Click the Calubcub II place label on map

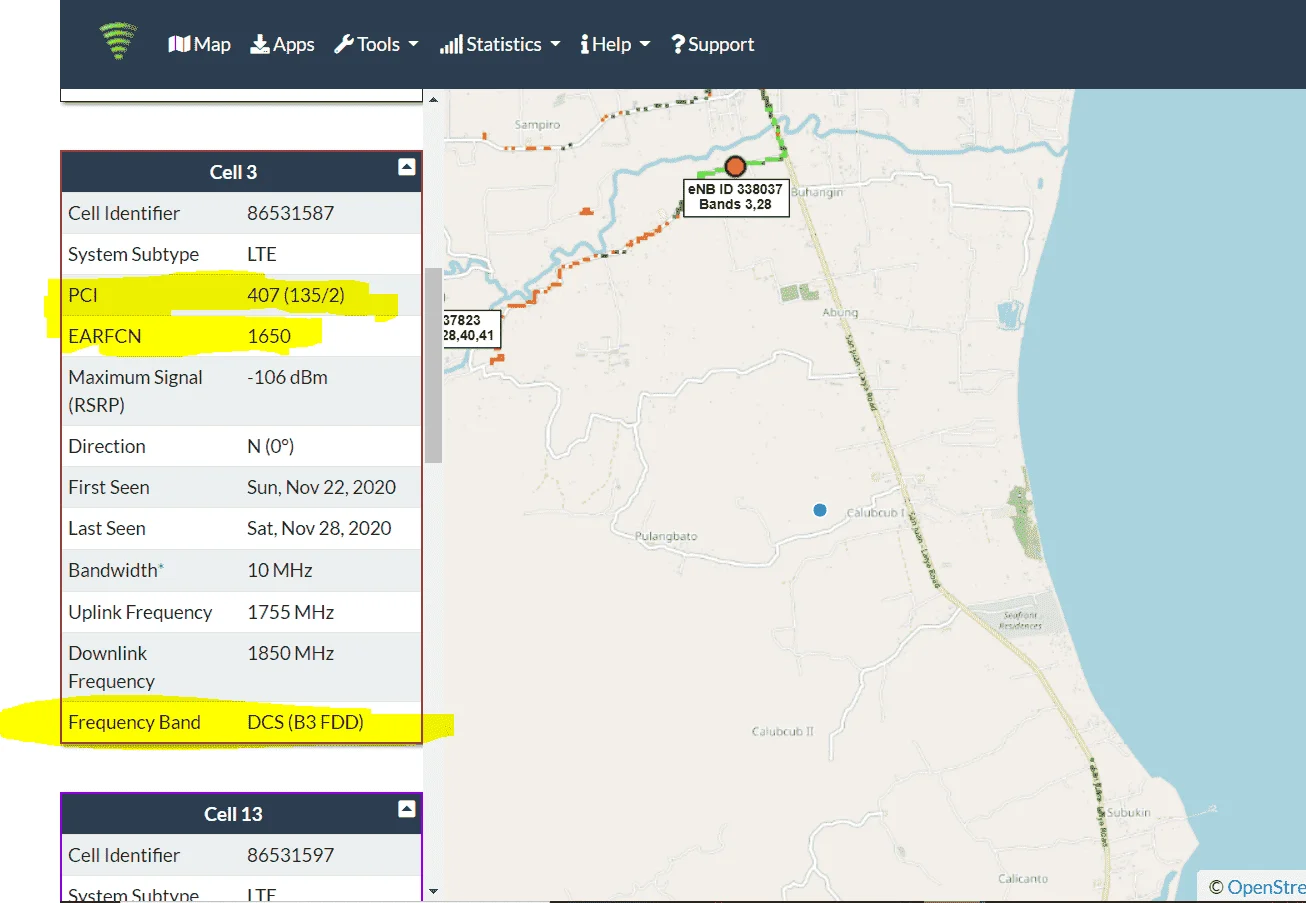pyautogui.click(x=783, y=731)
